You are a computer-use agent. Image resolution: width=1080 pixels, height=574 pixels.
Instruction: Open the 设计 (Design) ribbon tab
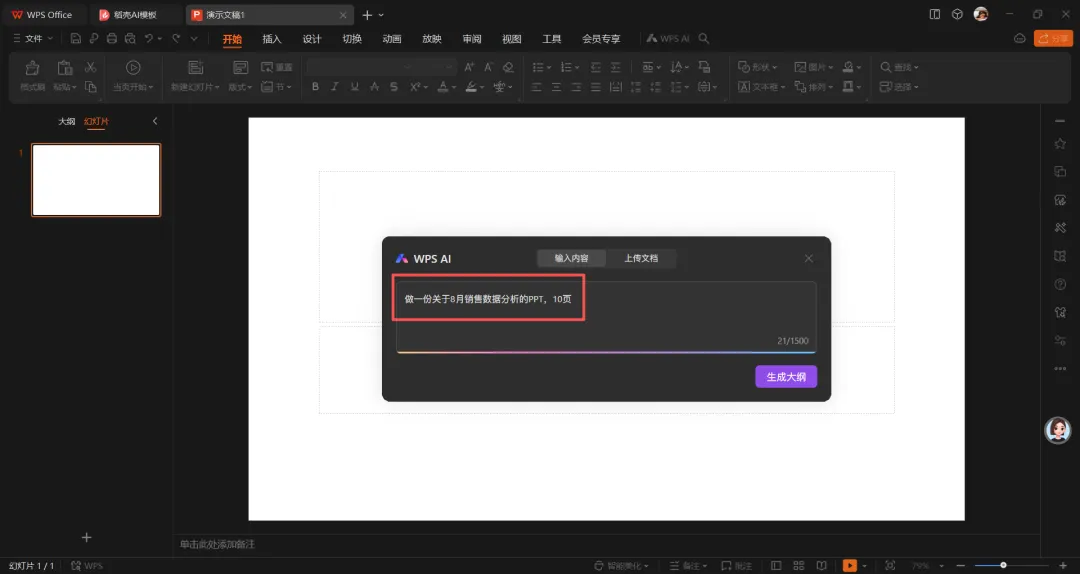pyautogui.click(x=312, y=39)
